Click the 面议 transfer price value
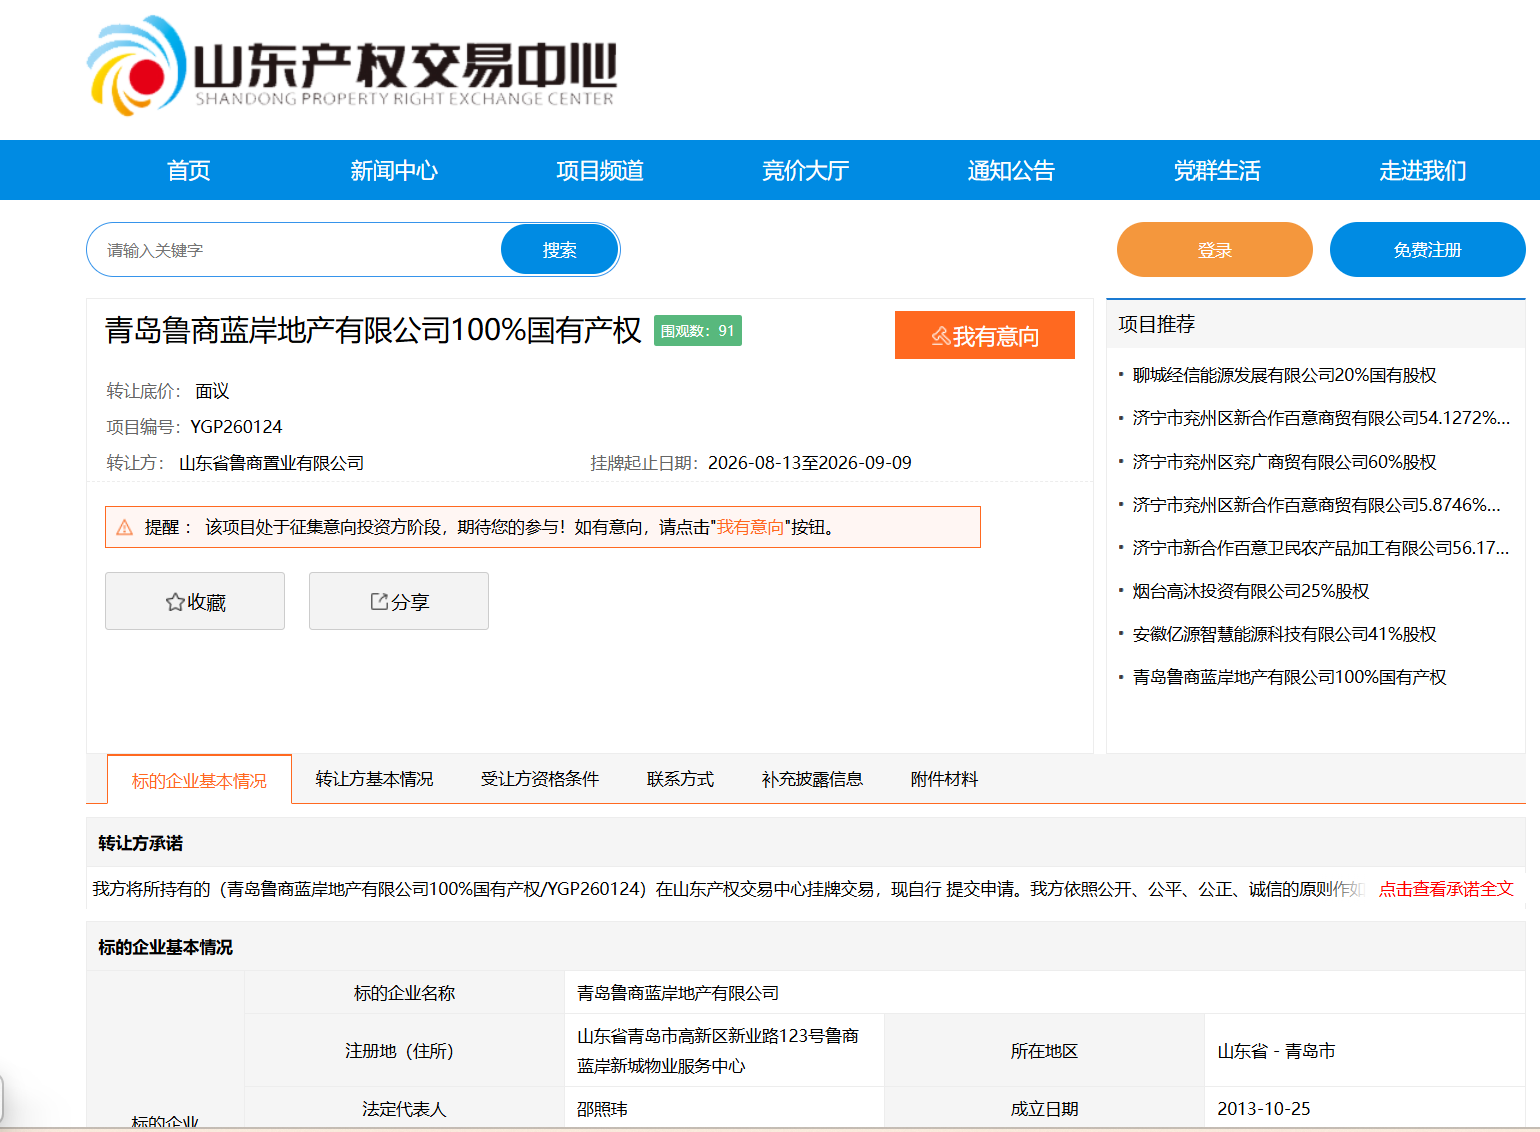The height and width of the screenshot is (1132, 1540). click(x=212, y=391)
